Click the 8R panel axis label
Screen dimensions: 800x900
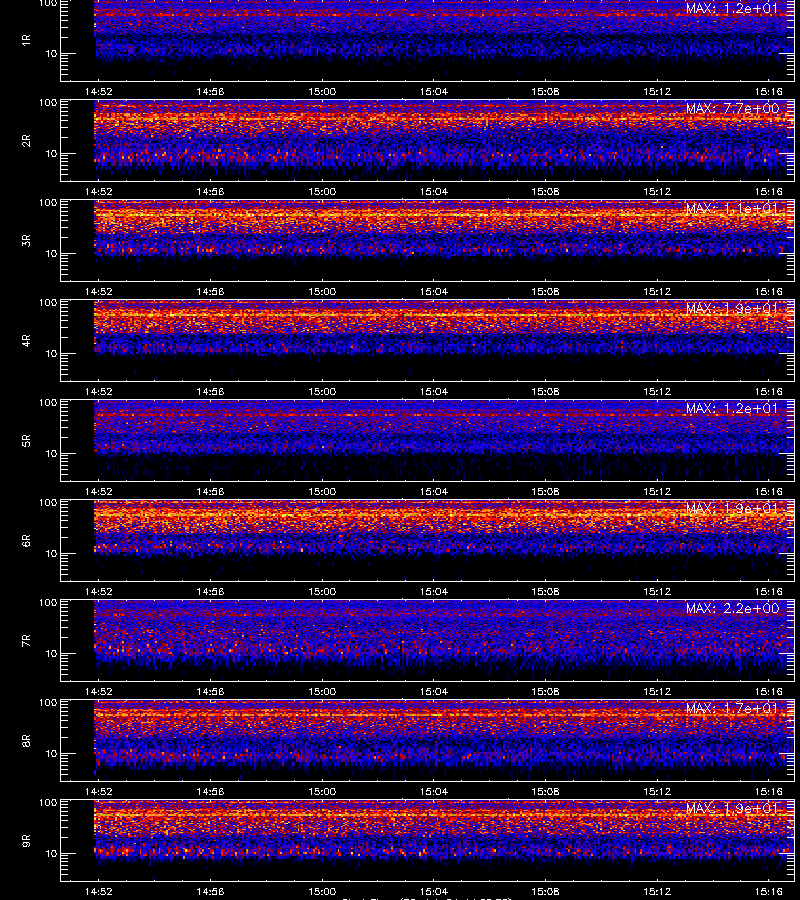point(26,740)
